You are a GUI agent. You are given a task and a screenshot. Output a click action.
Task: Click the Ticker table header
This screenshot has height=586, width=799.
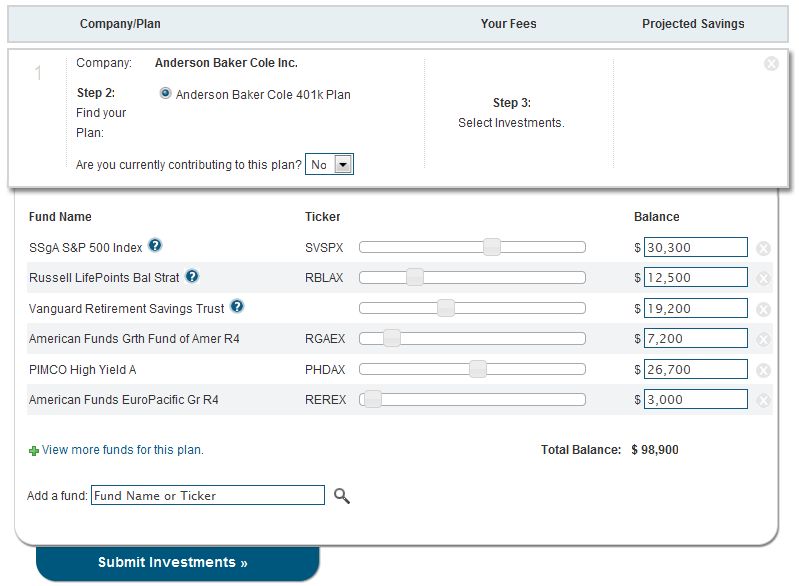pyautogui.click(x=323, y=217)
